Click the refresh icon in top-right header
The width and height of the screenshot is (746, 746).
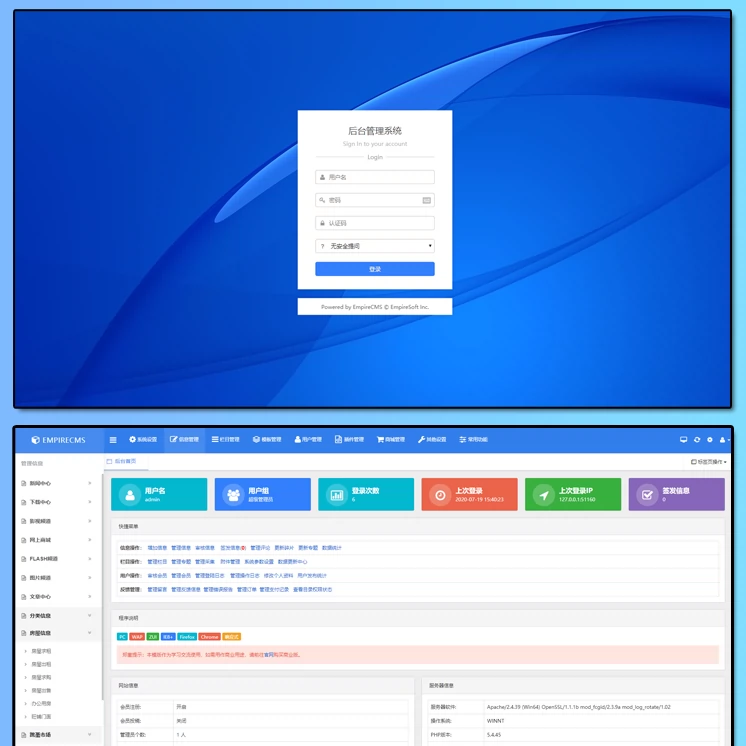697,439
